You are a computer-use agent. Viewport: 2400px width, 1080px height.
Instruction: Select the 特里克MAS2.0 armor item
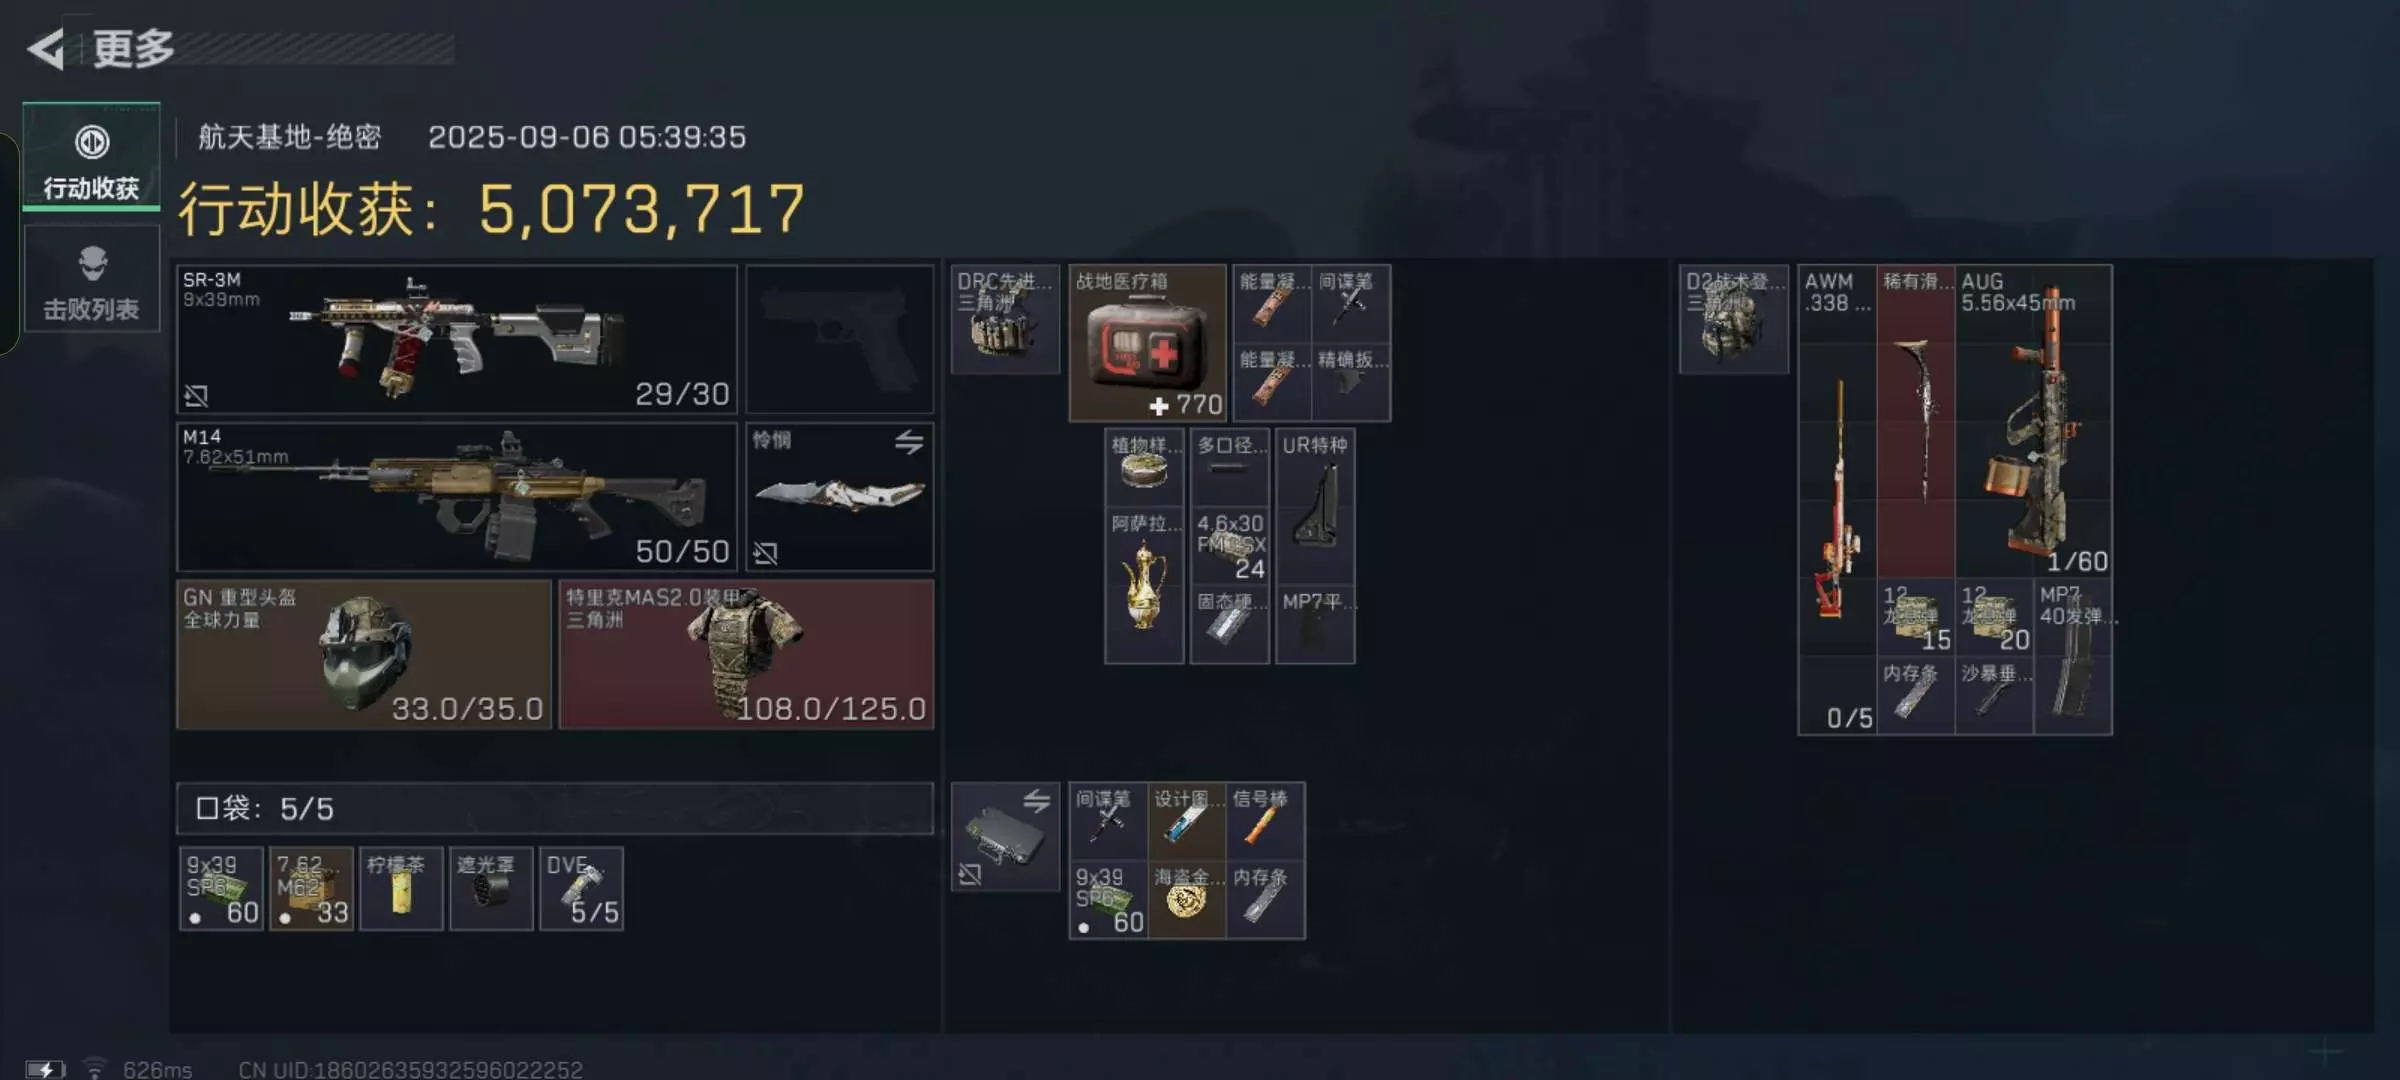pyautogui.click(x=746, y=655)
